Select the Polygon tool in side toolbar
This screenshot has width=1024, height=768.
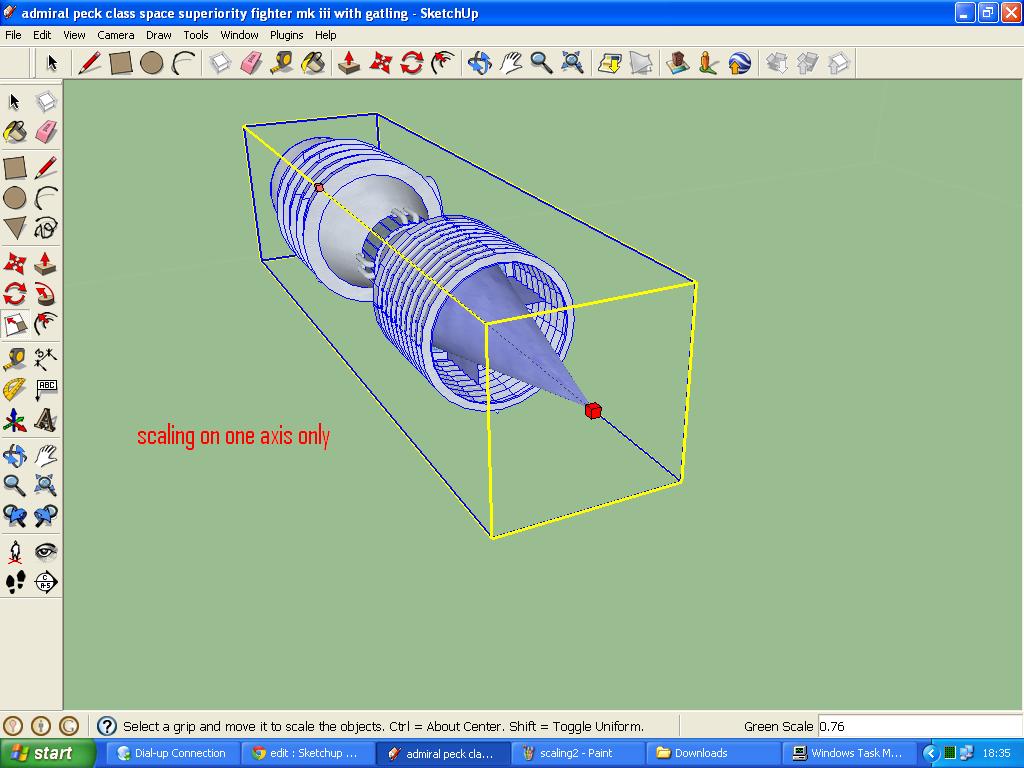(14, 228)
